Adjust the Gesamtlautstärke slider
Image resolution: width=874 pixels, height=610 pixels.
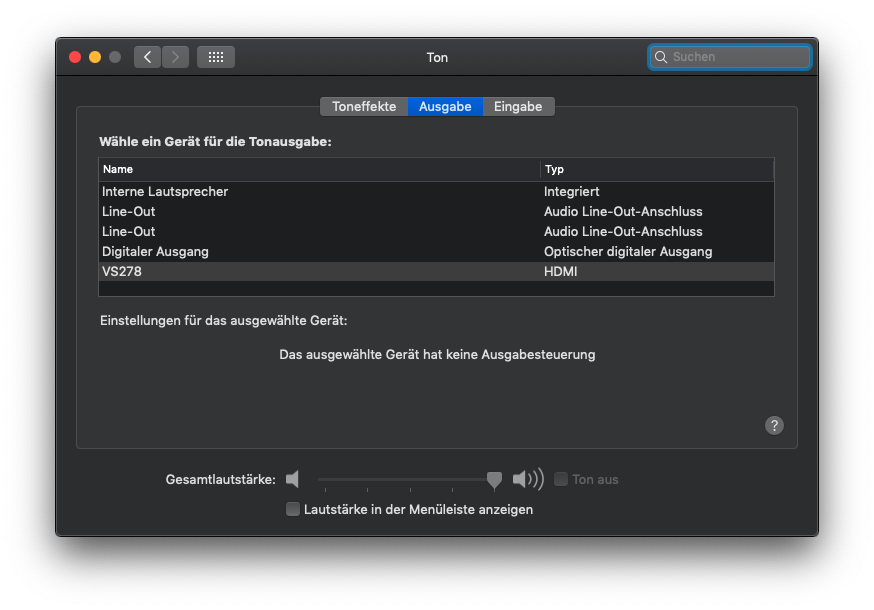click(x=494, y=481)
